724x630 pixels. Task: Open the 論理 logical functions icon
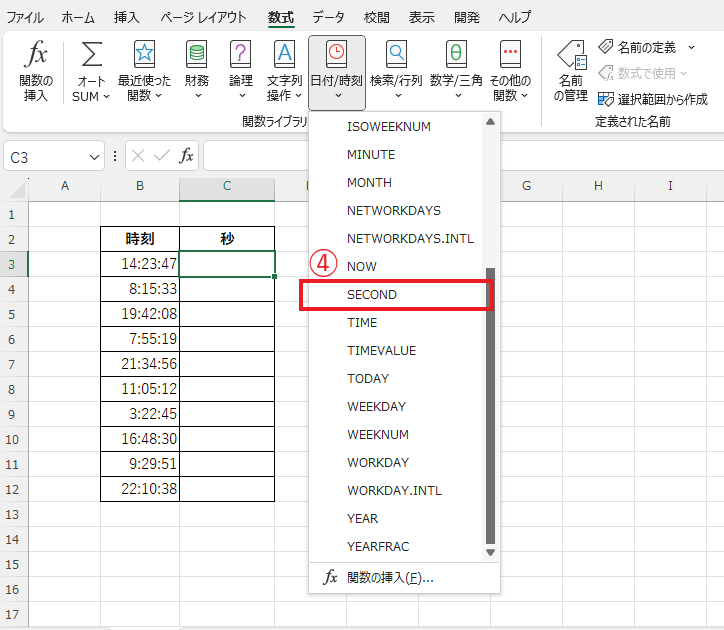point(241,54)
